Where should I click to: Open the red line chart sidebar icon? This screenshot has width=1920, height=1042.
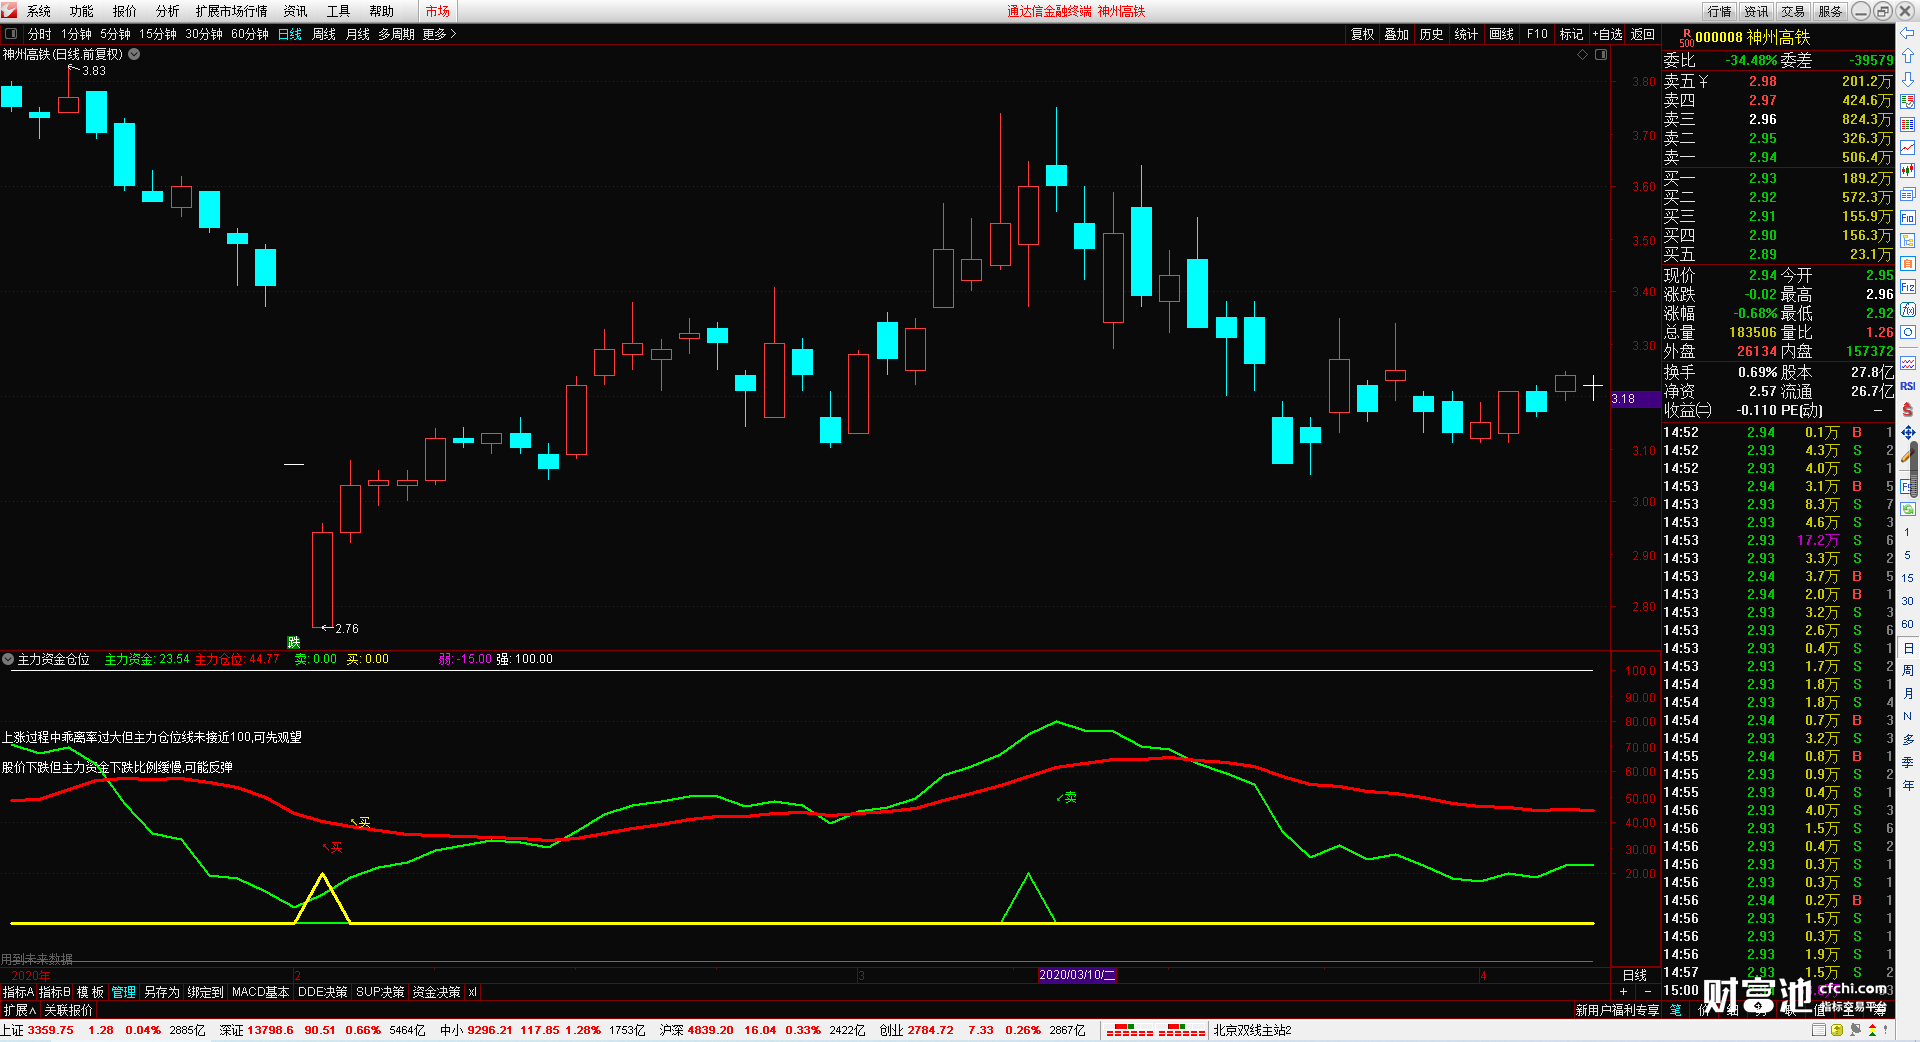1908,148
